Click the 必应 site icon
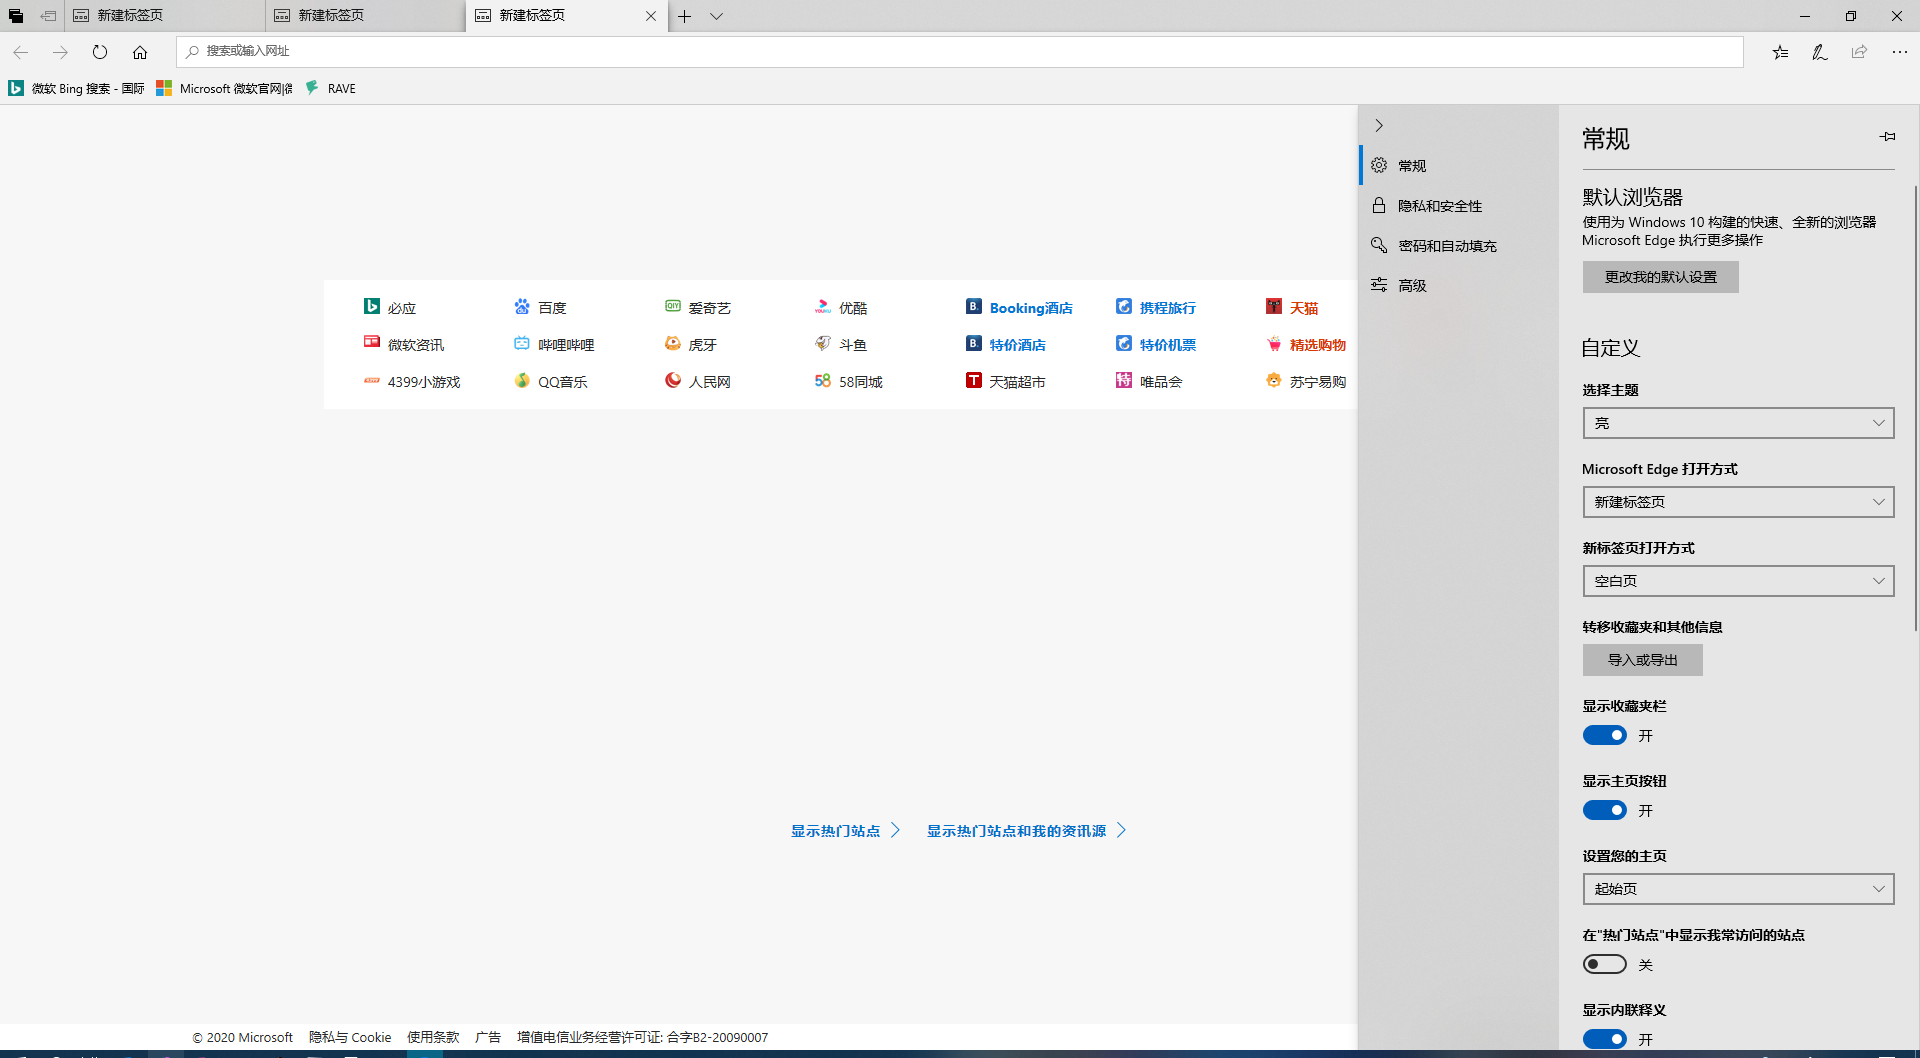The width and height of the screenshot is (1920, 1058). [x=372, y=307]
